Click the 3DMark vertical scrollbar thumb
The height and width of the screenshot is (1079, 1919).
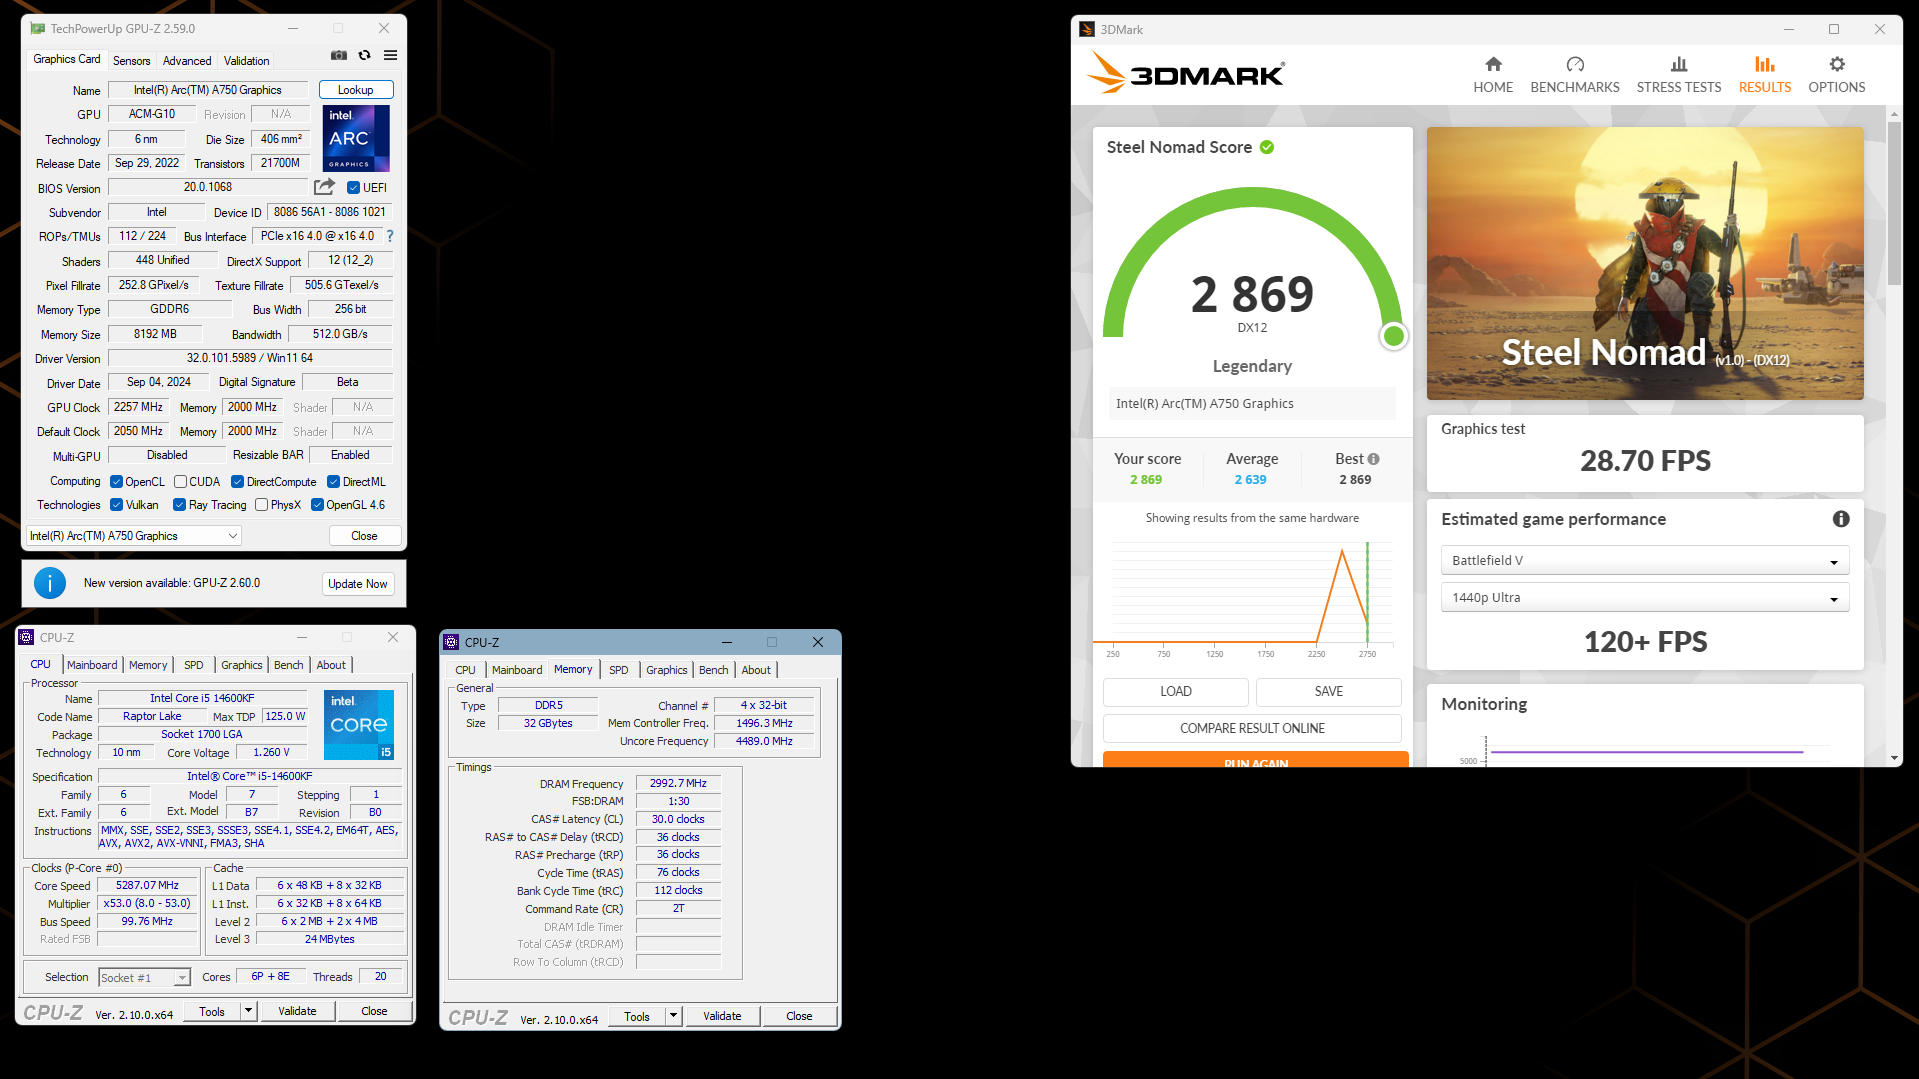1894,203
